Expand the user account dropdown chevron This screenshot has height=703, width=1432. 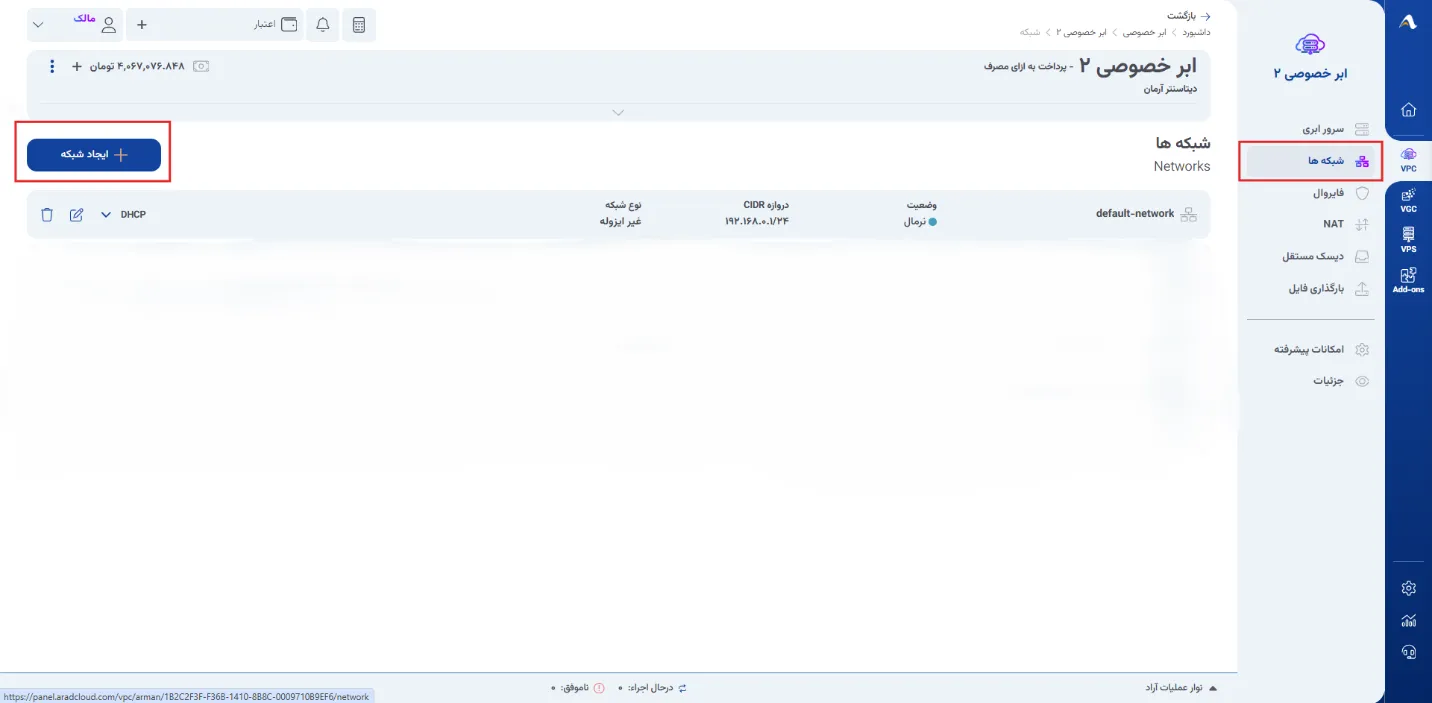39,25
